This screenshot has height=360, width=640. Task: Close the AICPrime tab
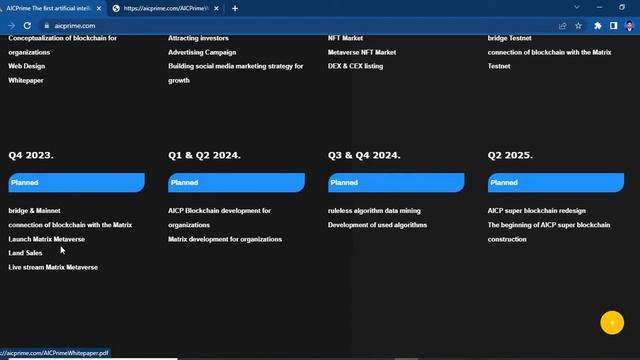point(99,8)
